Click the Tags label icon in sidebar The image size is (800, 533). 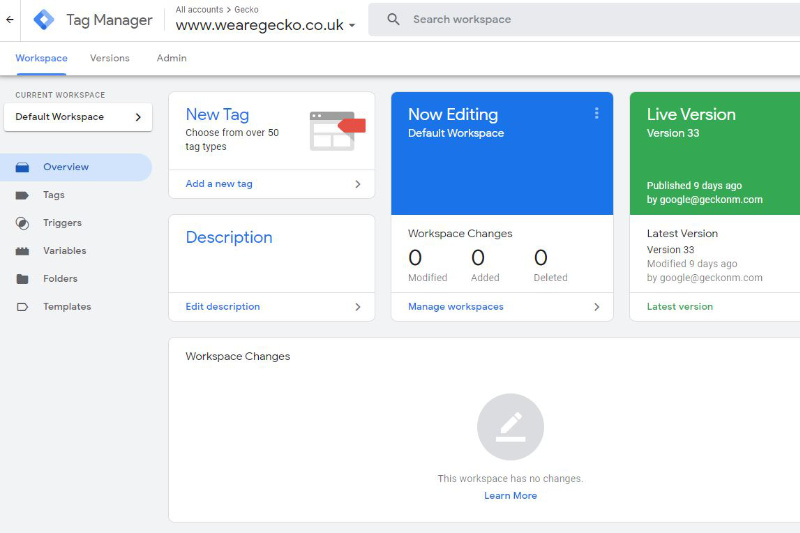click(x=22, y=195)
